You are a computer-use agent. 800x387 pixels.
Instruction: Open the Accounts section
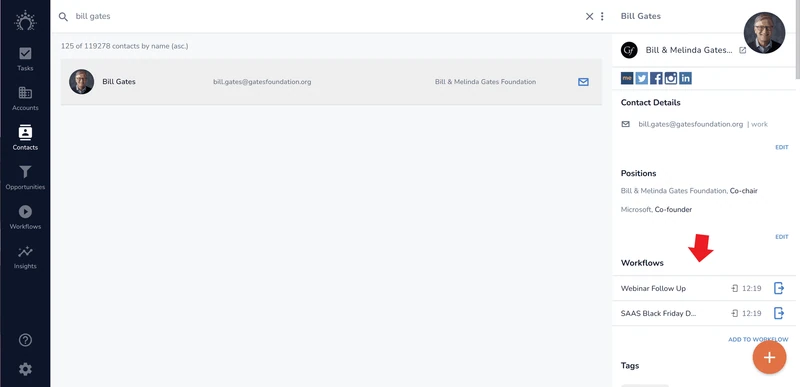(25, 99)
